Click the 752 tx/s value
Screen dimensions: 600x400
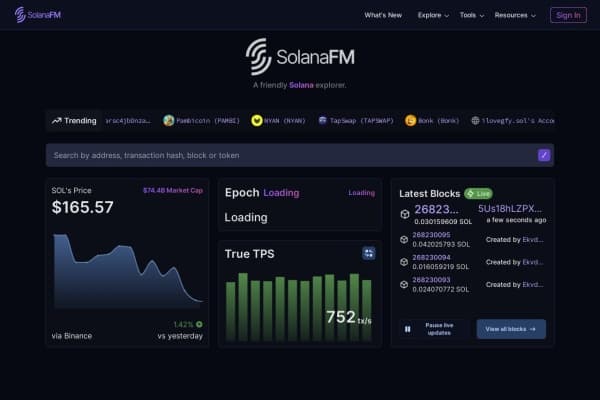349,317
